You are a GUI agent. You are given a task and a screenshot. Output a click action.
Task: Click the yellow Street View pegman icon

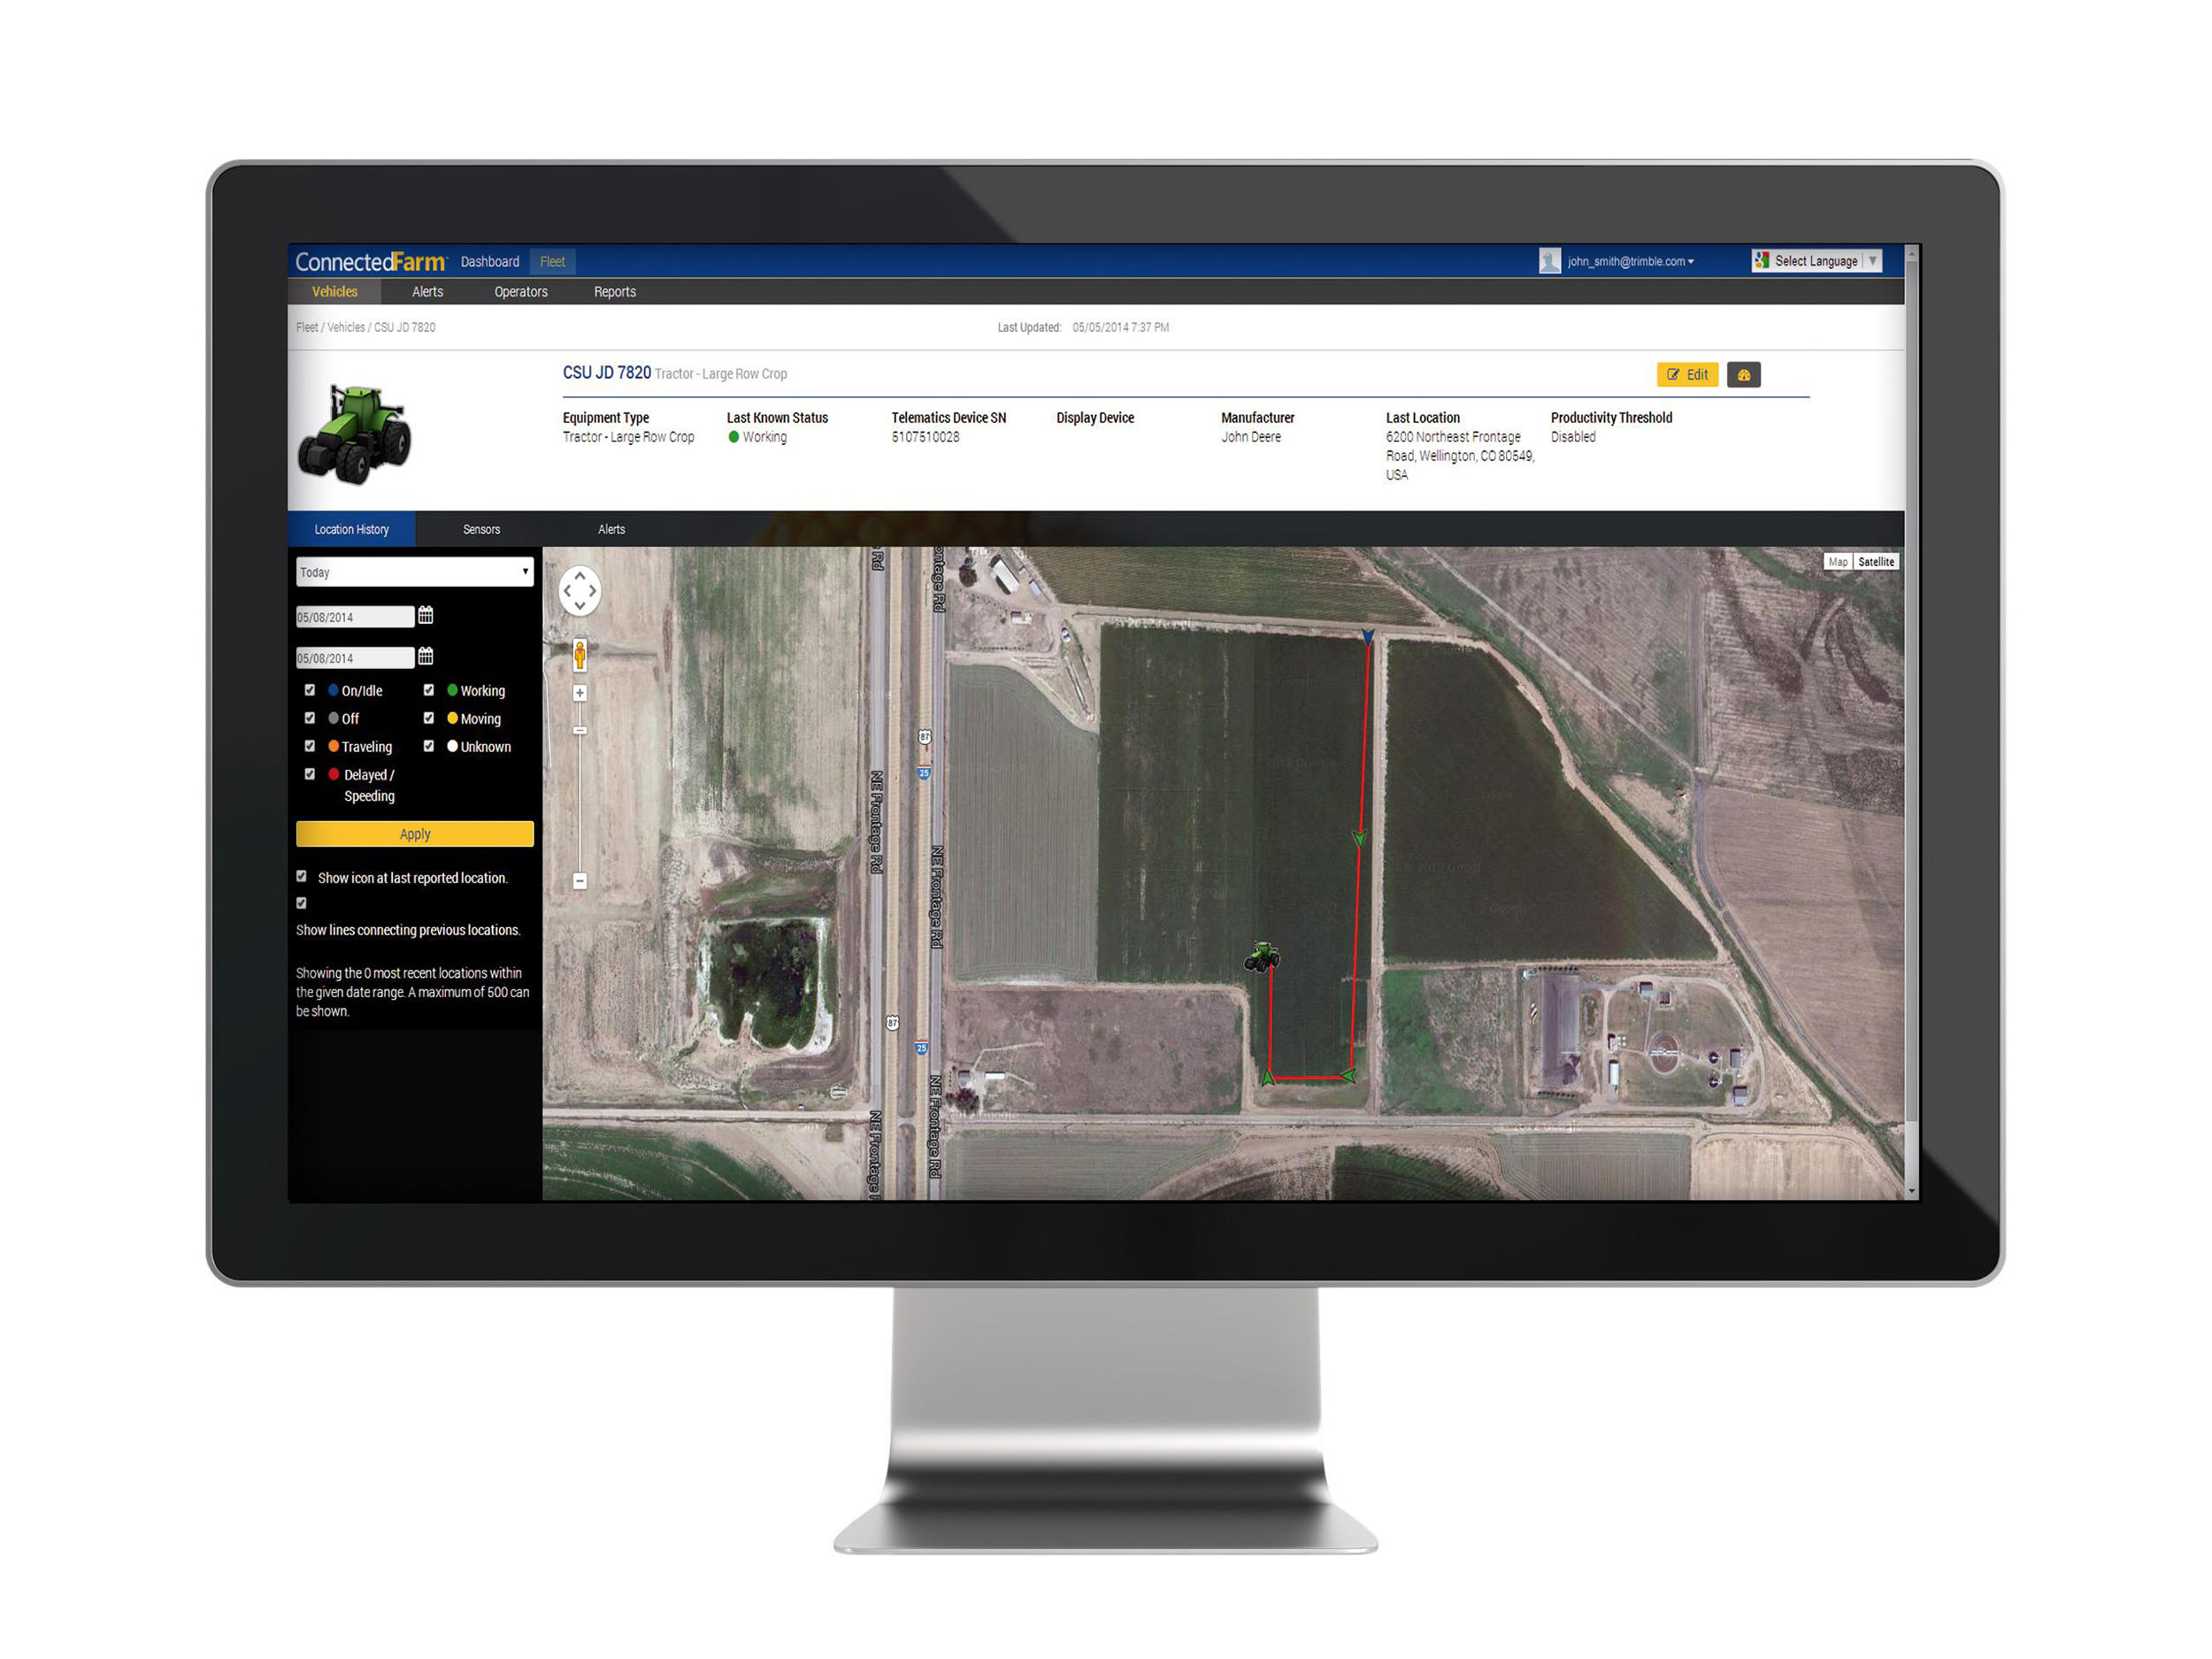(579, 655)
